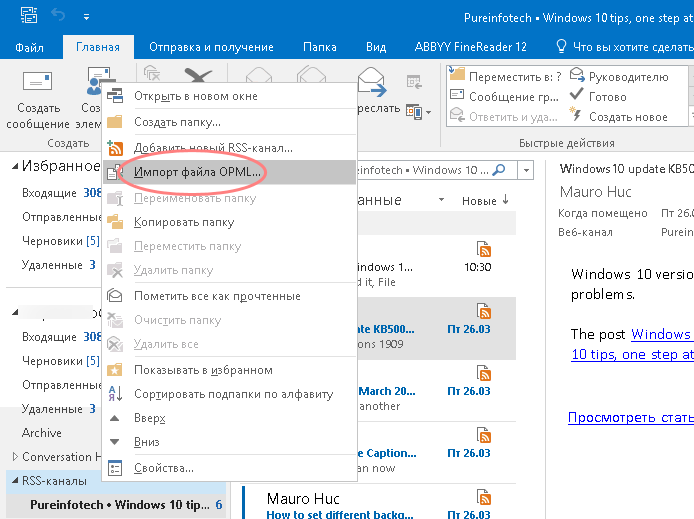The height and width of the screenshot is (519, 694).
Task: Click the star favorites icon in menu
Action: 115,370
